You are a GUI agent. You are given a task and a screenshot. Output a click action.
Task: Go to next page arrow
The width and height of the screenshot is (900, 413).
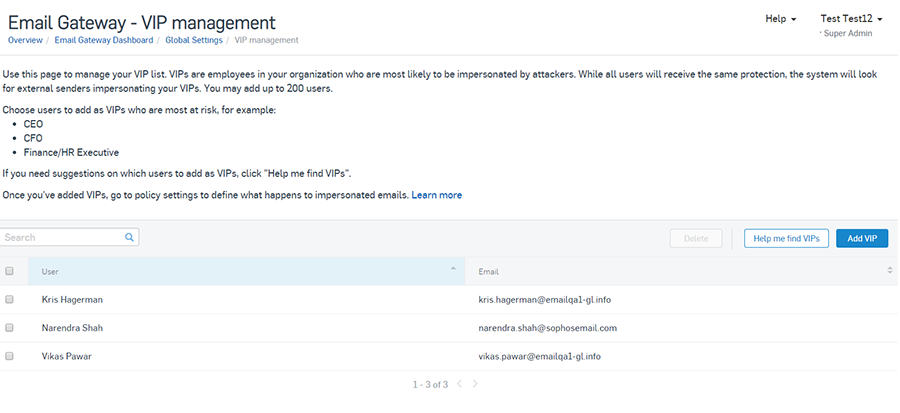475,384
